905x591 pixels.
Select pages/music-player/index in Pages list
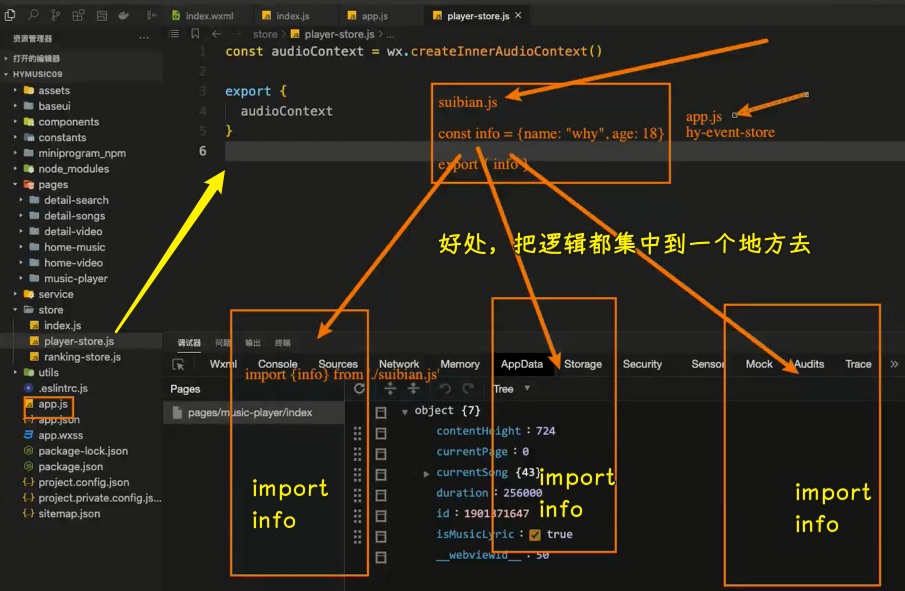click(254, 412)
